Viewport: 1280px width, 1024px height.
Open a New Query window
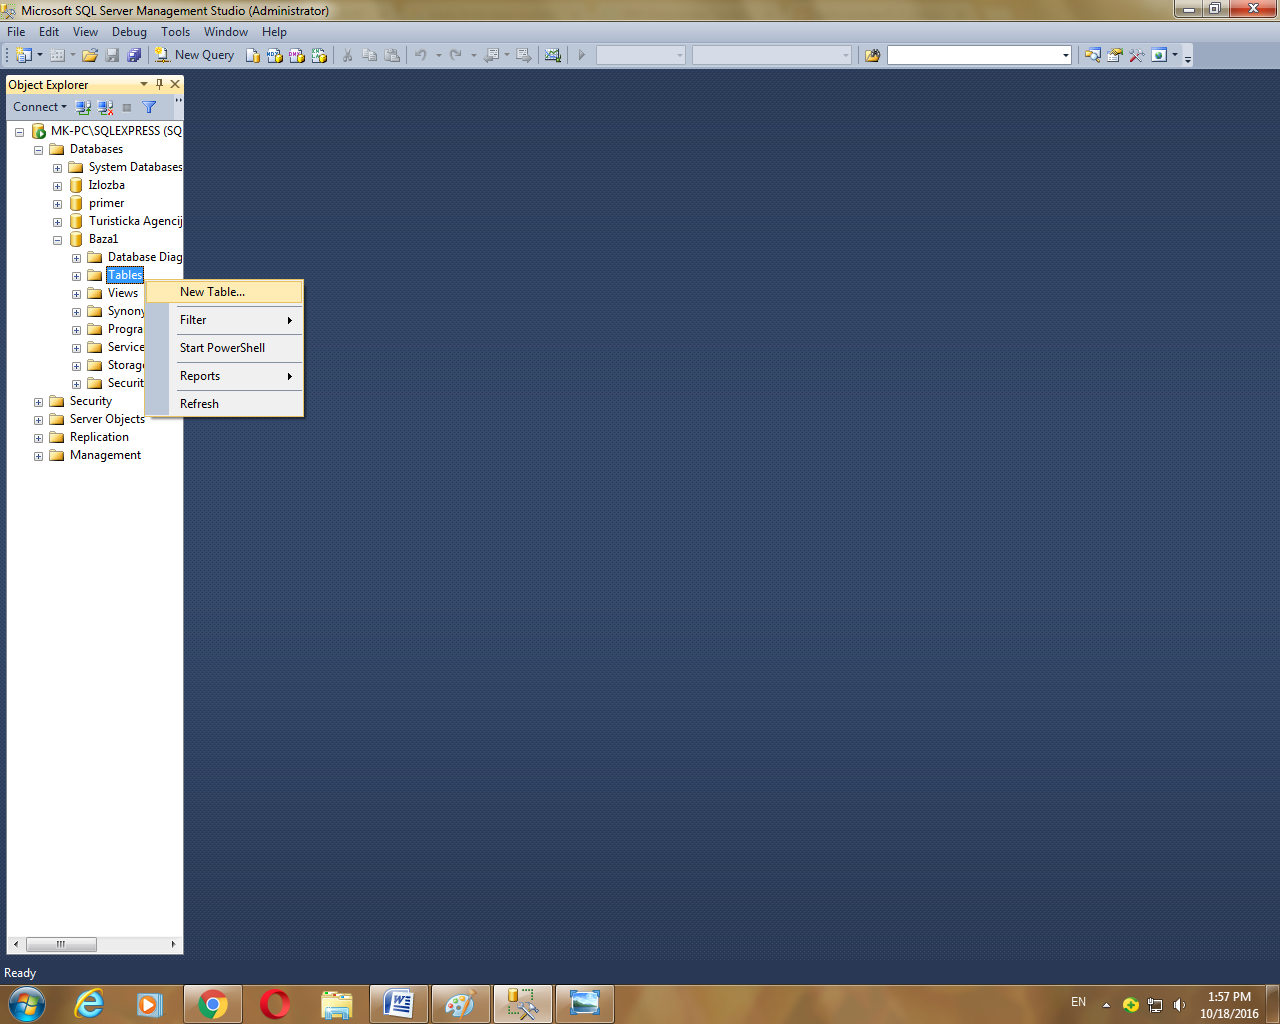pyautogui.click(x=195, y=55)
